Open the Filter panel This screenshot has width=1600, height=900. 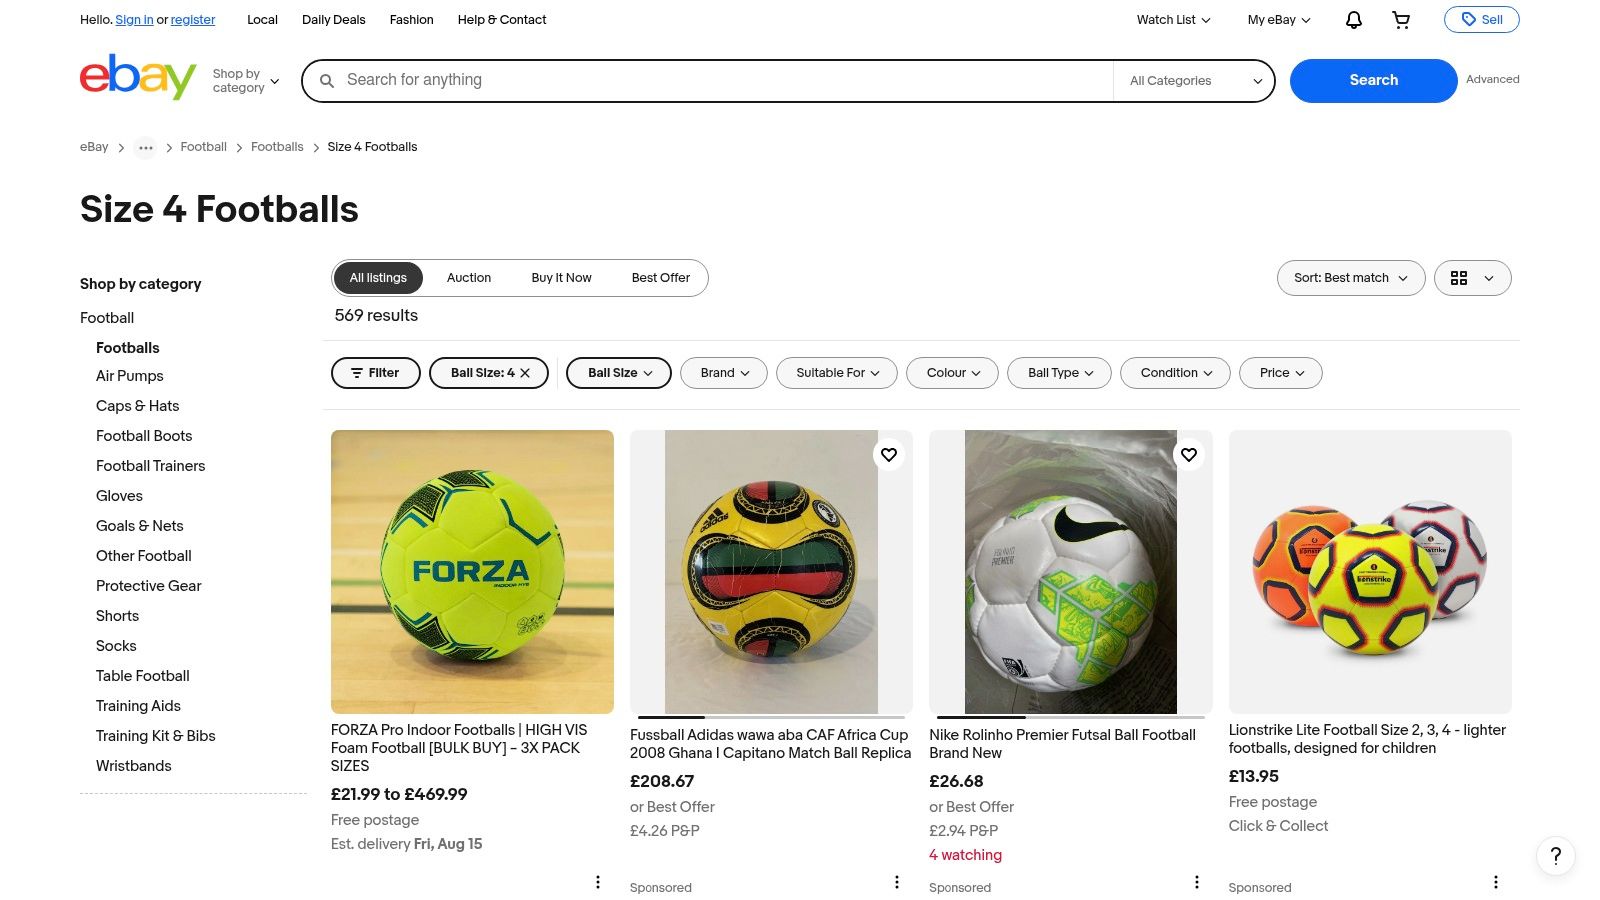click(x=375, y=372)
